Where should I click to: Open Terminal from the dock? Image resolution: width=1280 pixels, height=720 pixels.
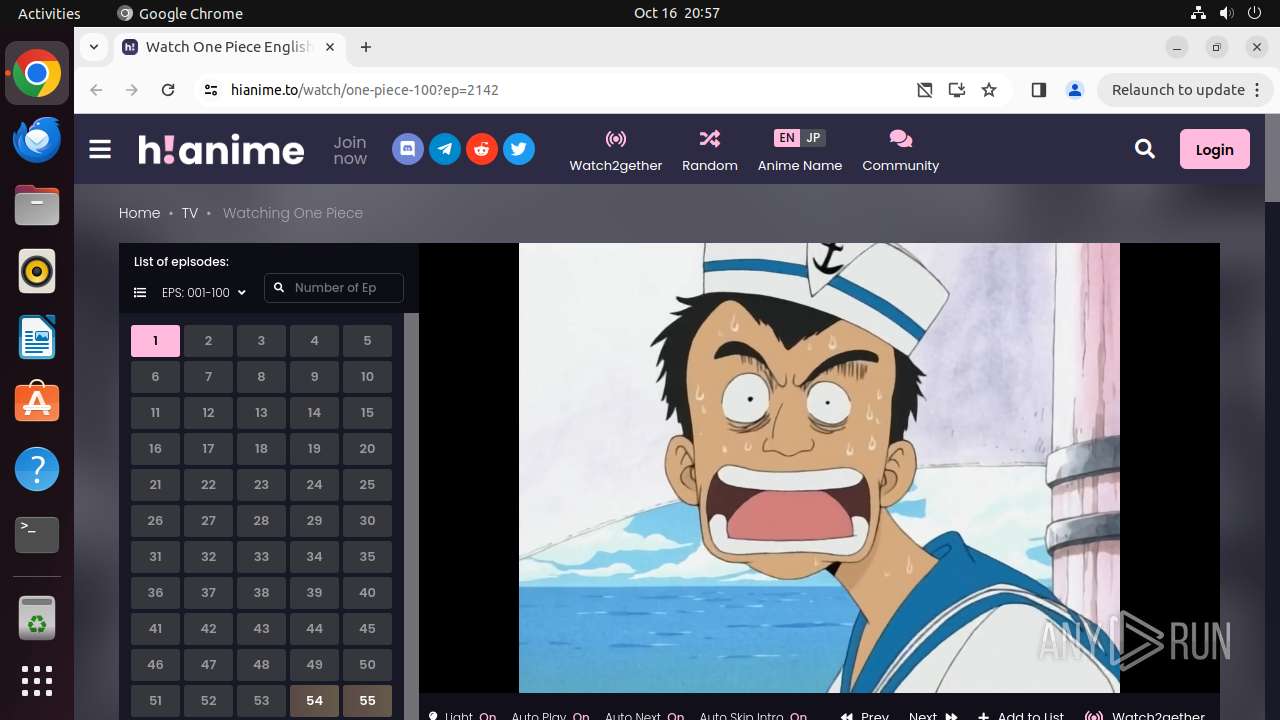point(37,535)
